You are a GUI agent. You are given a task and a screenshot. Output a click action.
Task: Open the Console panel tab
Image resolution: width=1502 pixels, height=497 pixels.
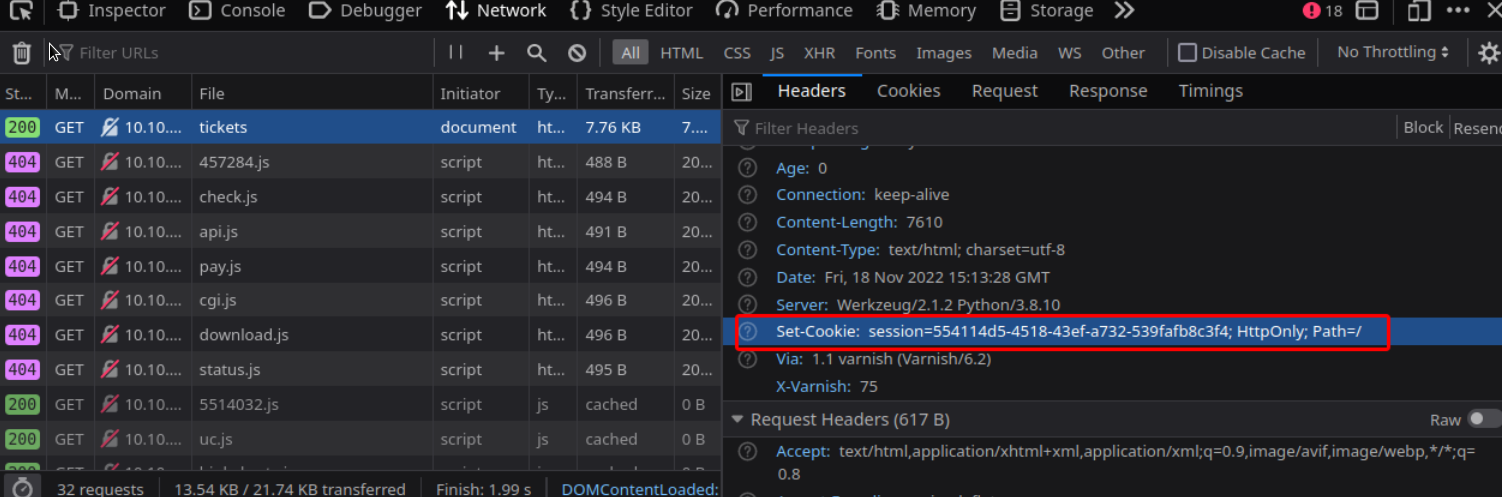click(237, 11)
